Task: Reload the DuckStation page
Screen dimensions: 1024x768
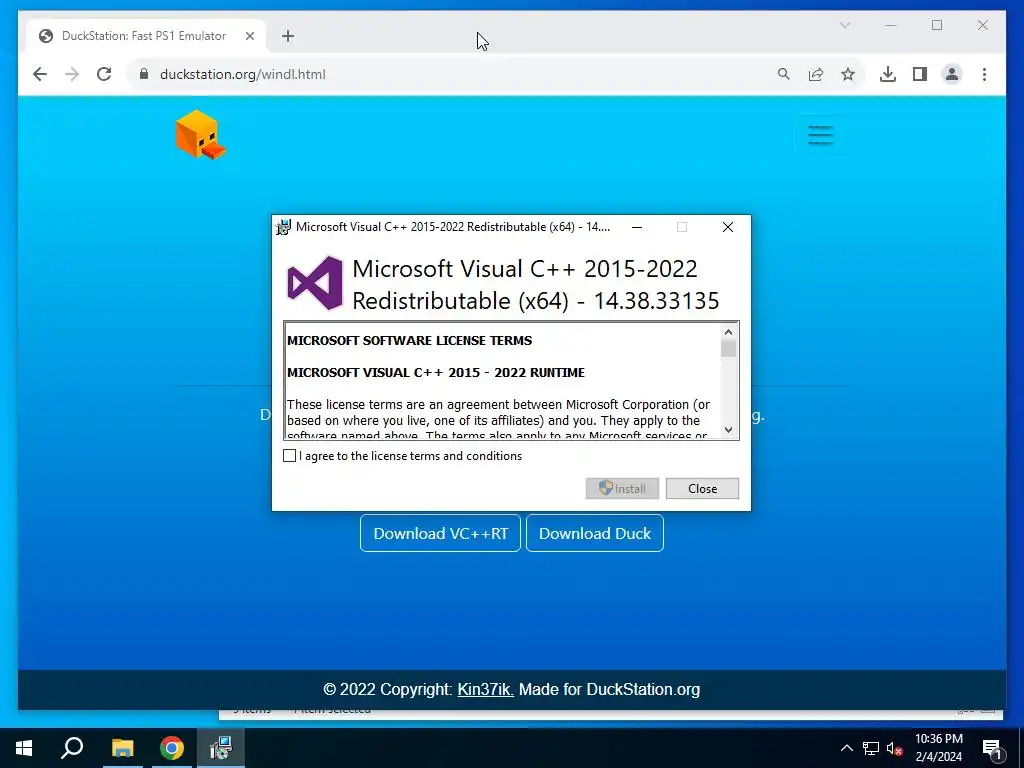Action: pyautogui.click(x=104, y=74)
